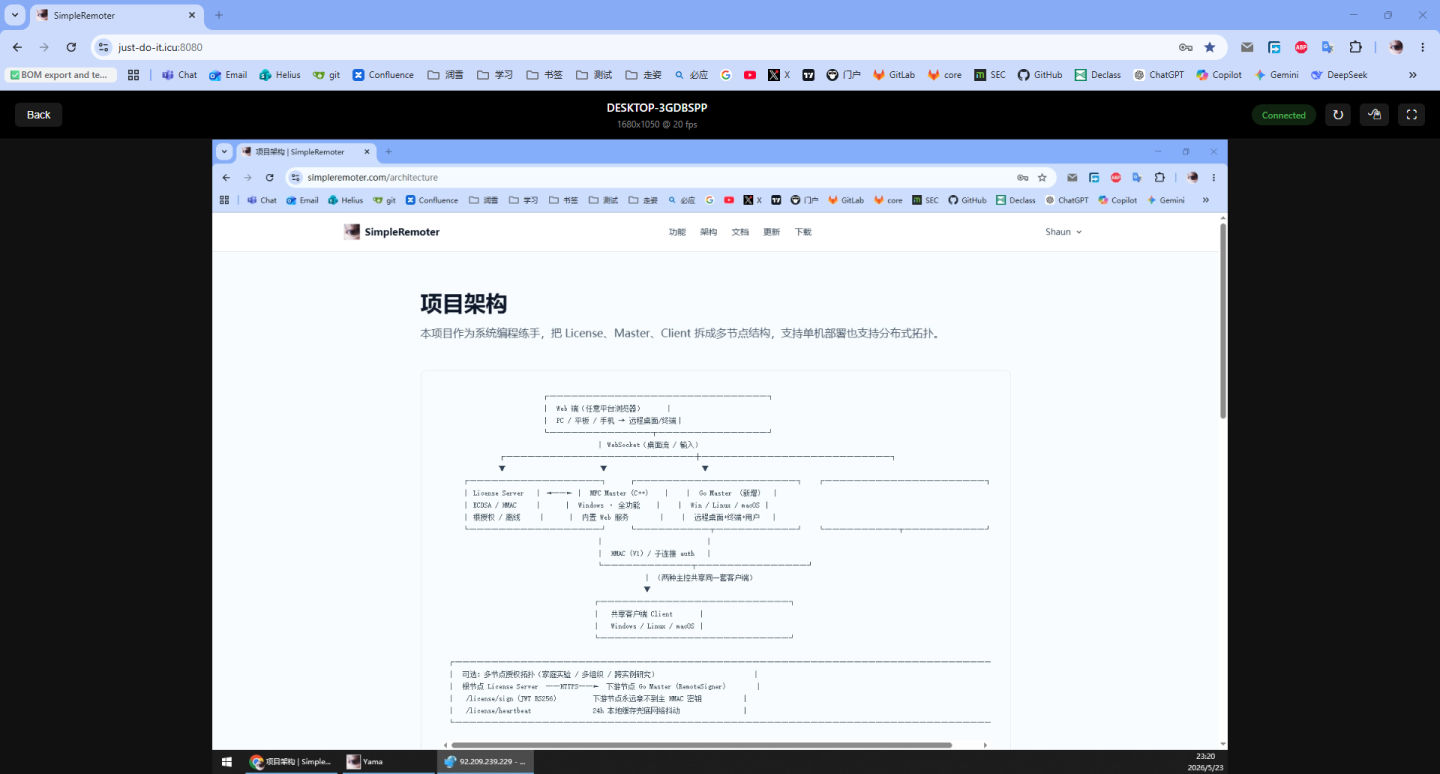Image resolution: width=1440 pixels, height=774 pixels.
Task: Expand the 测试 bookmark folder in outer bar
Action: 593,75
